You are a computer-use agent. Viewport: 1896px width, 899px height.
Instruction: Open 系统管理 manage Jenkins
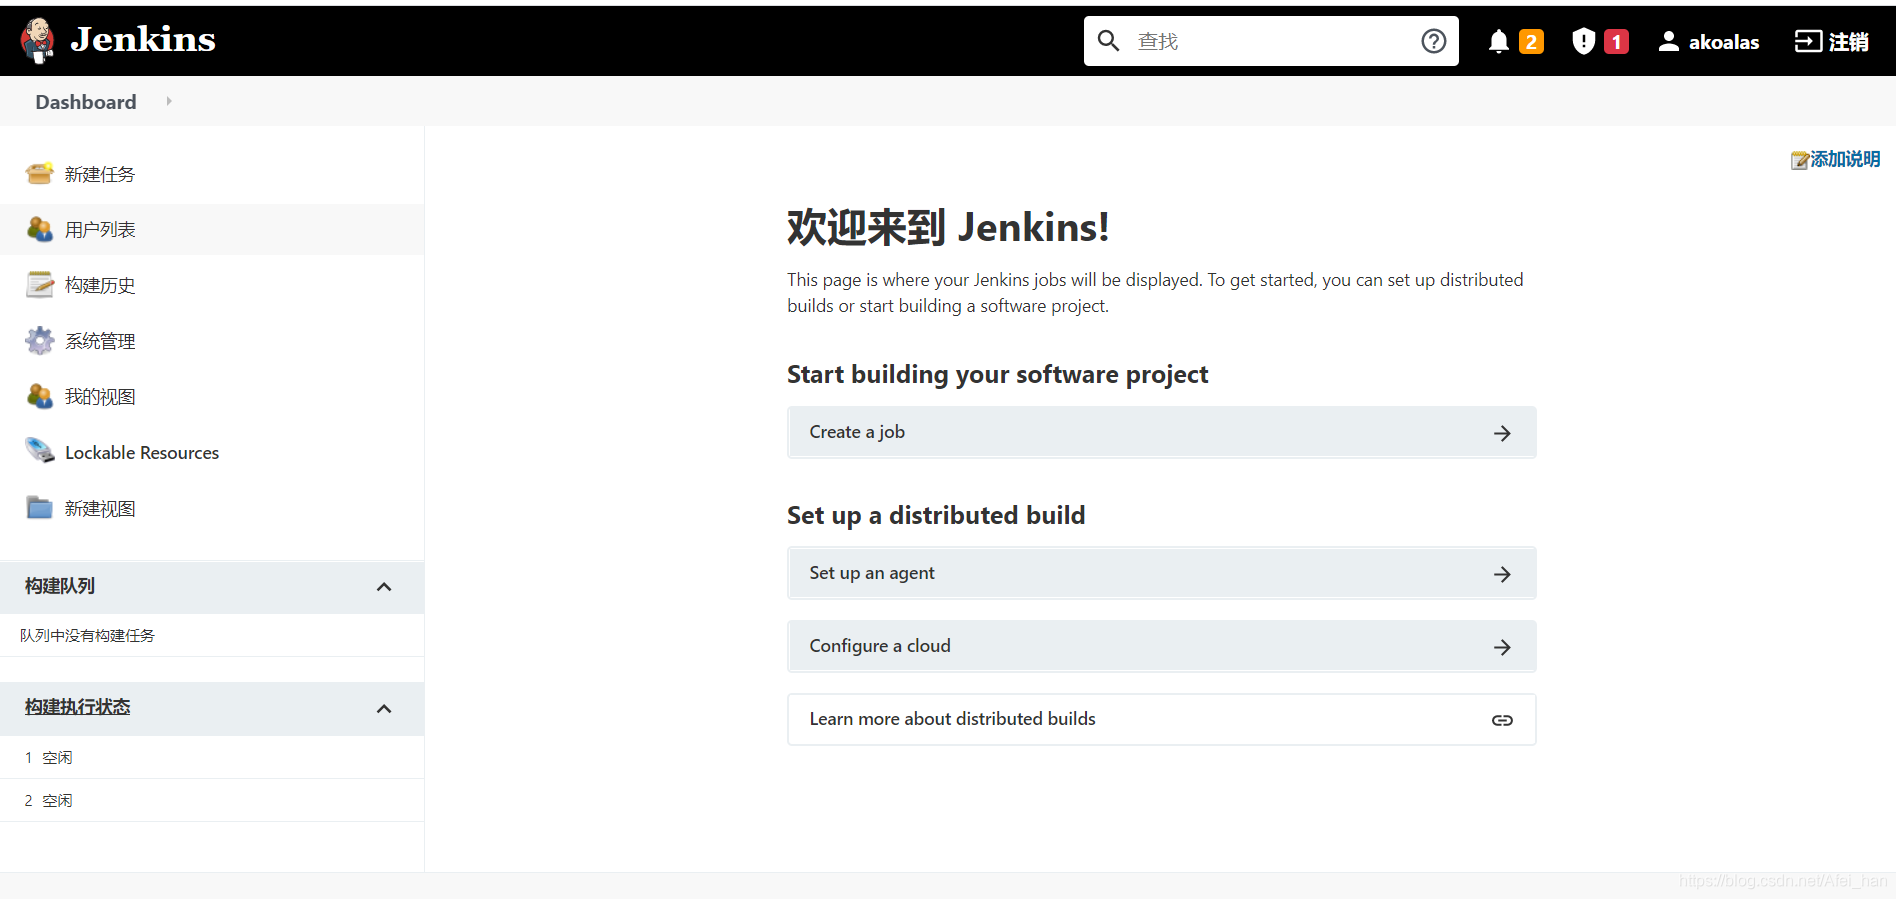[100, 341]
